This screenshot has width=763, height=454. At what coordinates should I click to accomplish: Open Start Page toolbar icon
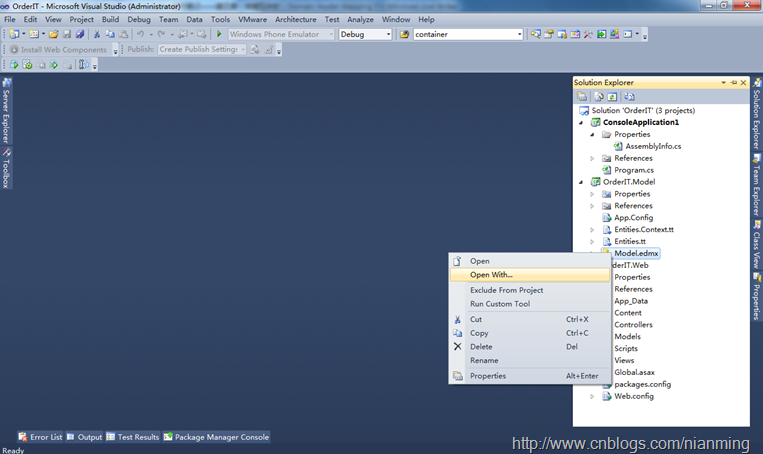coord(601,34)
